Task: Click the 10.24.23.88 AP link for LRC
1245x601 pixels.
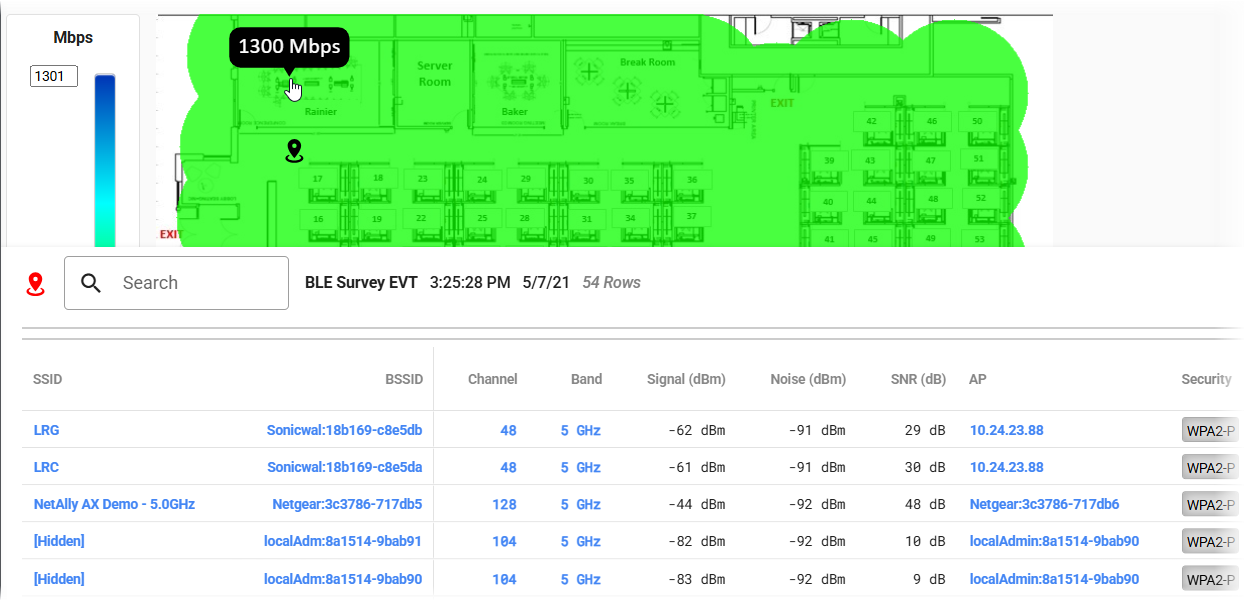Action: 1006,467
